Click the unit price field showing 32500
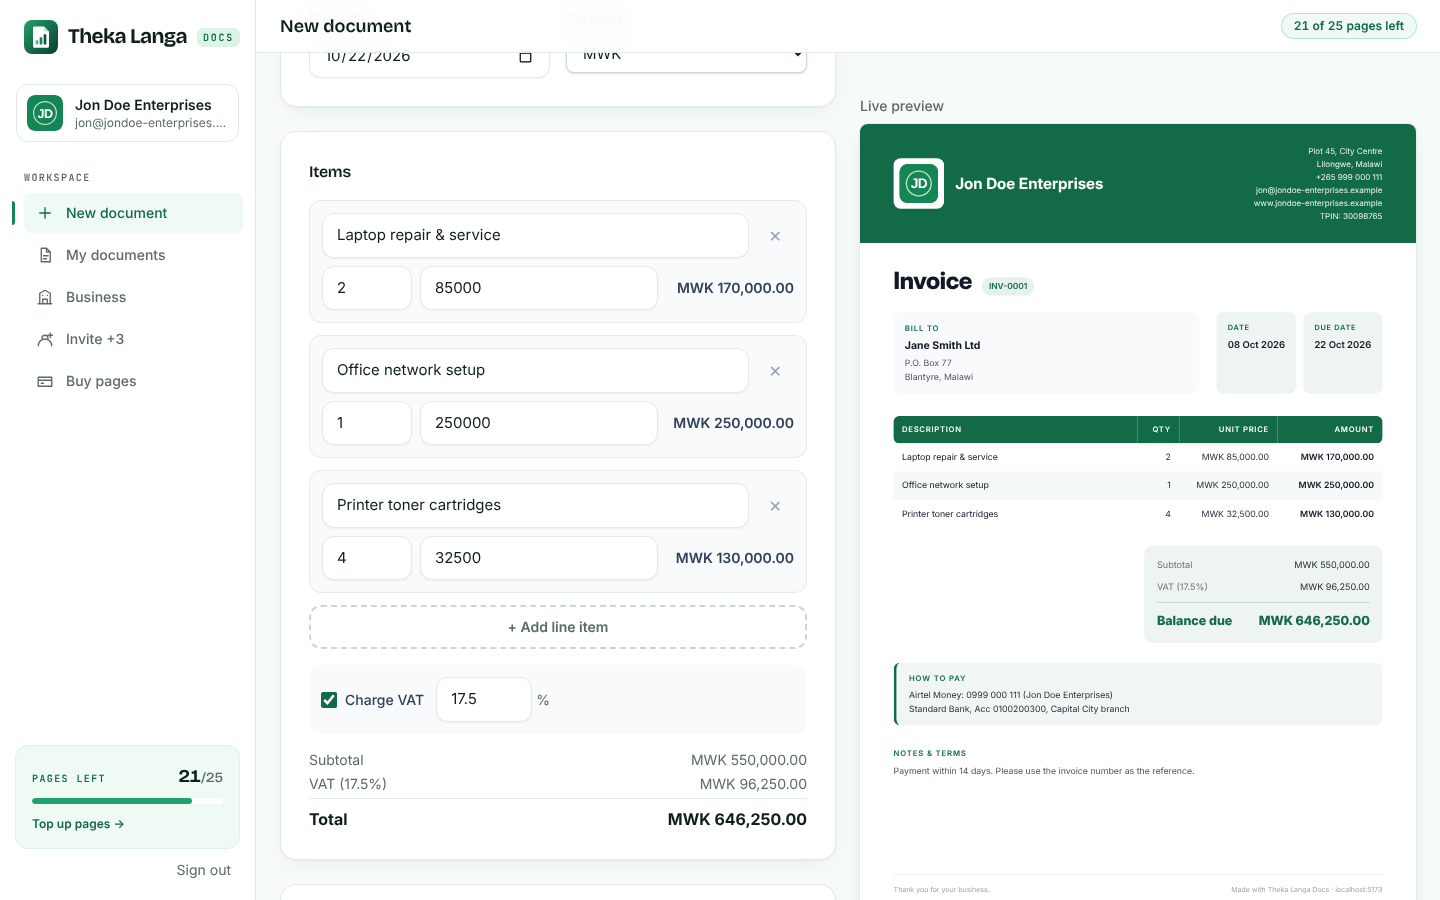The height and width of the screenshot is (900, 1440). tap(539, 558)
